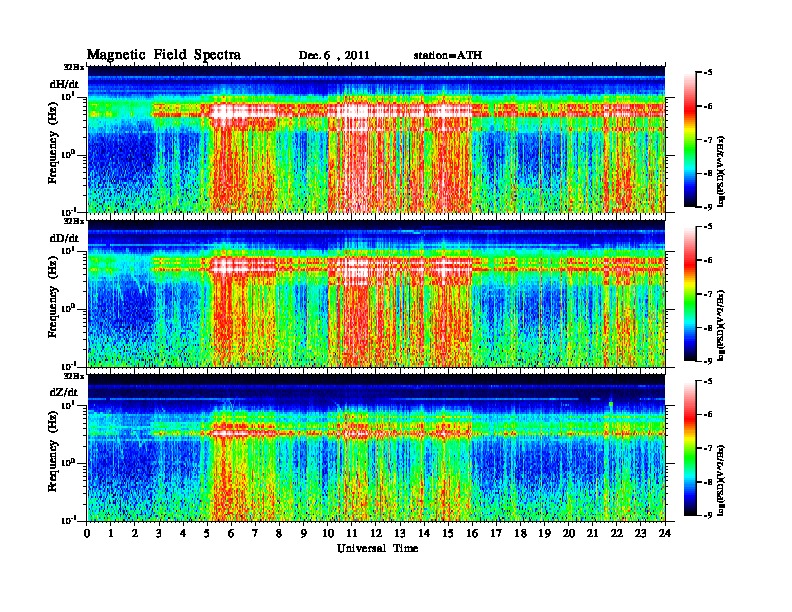Click the dD/dt spectrogram plot area

pos(376,293)
